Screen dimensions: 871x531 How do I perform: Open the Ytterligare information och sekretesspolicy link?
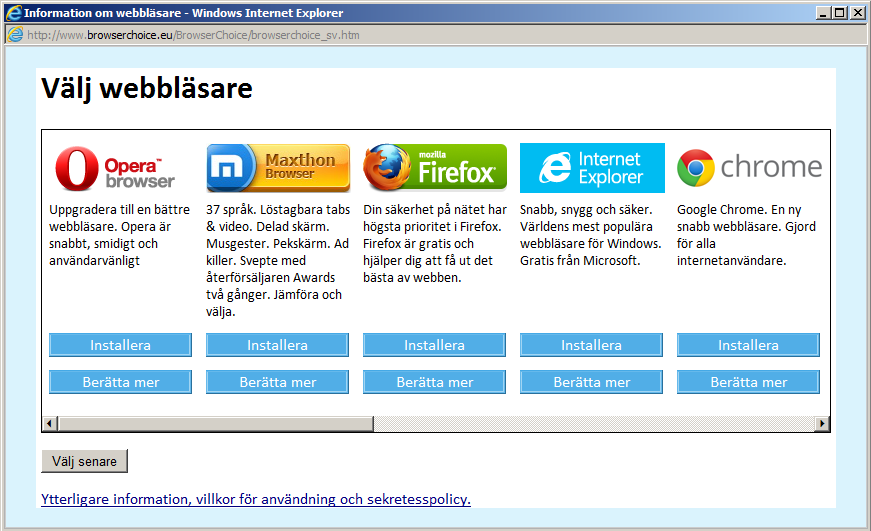click(255, 499)
